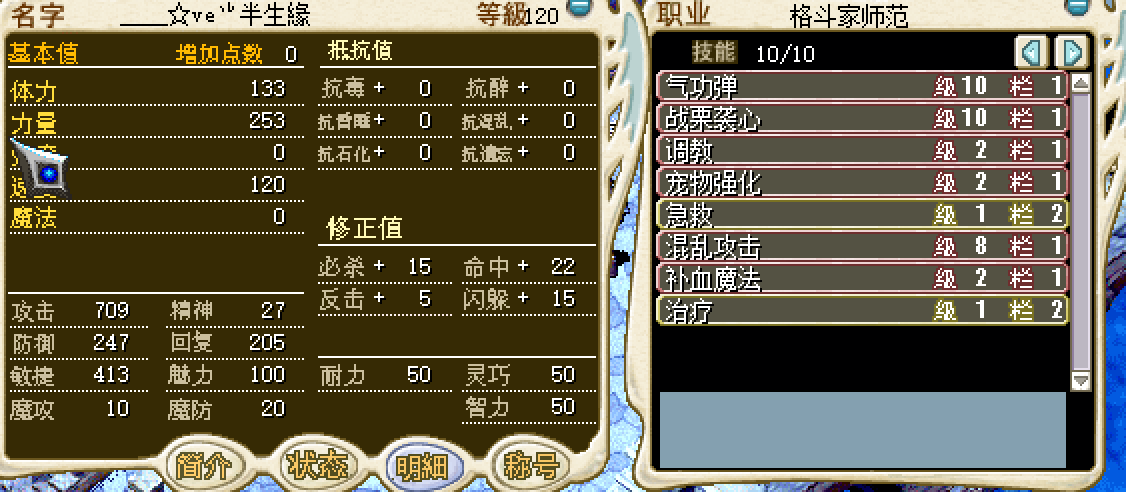
Task: Click the right arrow skill page button
Action: [x=1073, y=52]
